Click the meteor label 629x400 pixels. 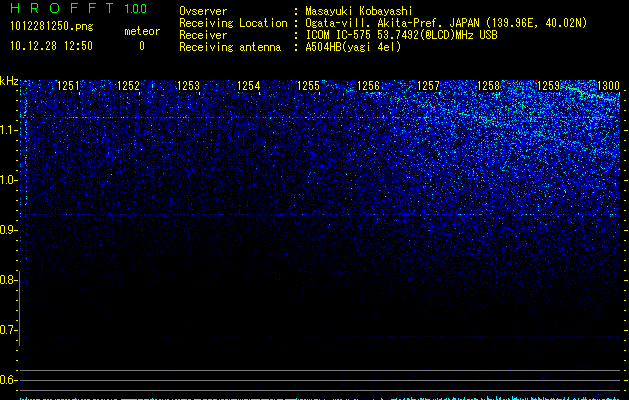coord(142,31)
